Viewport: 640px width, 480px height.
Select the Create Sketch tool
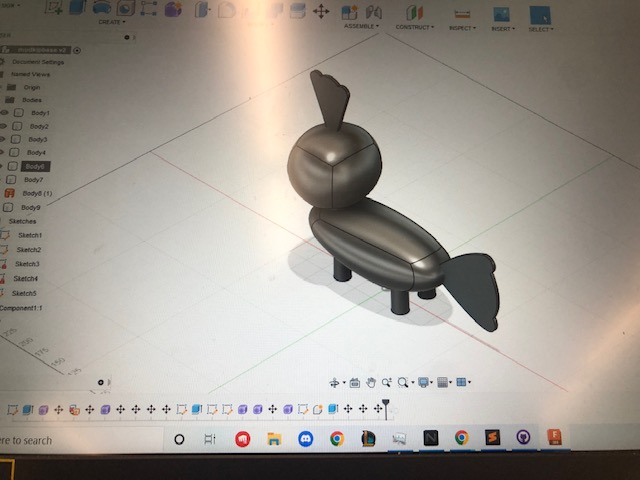click(x=54, y=7)
